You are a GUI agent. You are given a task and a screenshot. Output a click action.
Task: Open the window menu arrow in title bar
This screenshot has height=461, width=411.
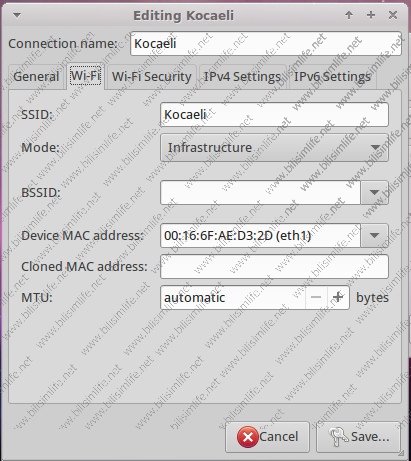pos(17,15)
